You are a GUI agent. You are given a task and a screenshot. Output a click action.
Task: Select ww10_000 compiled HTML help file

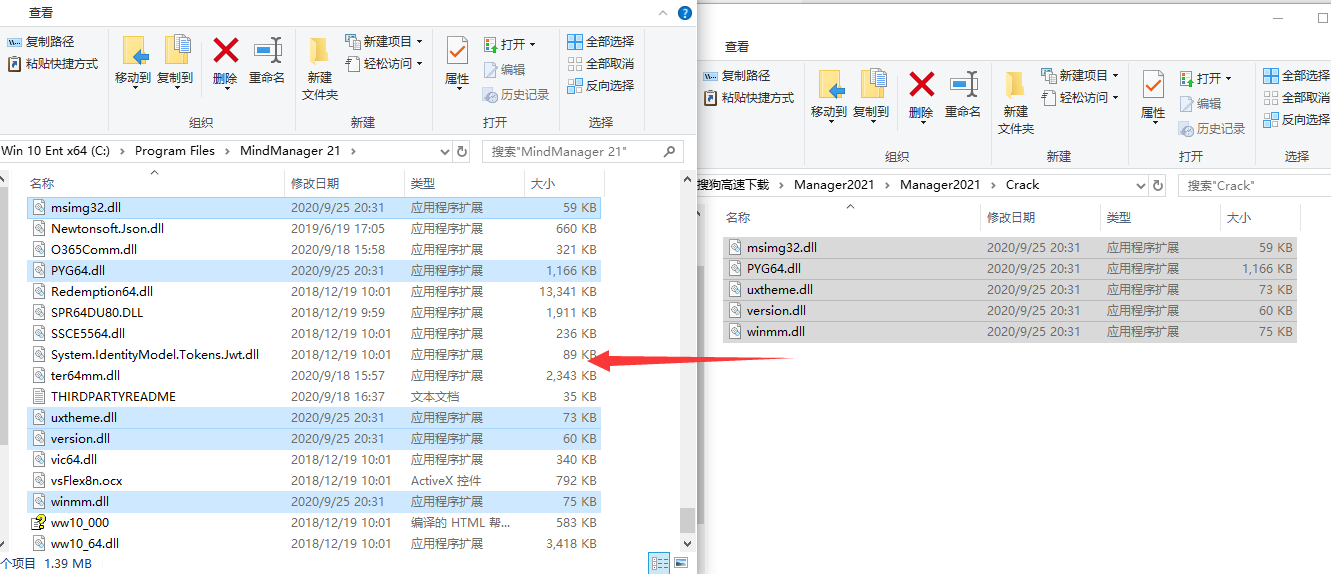click(314, 523)
